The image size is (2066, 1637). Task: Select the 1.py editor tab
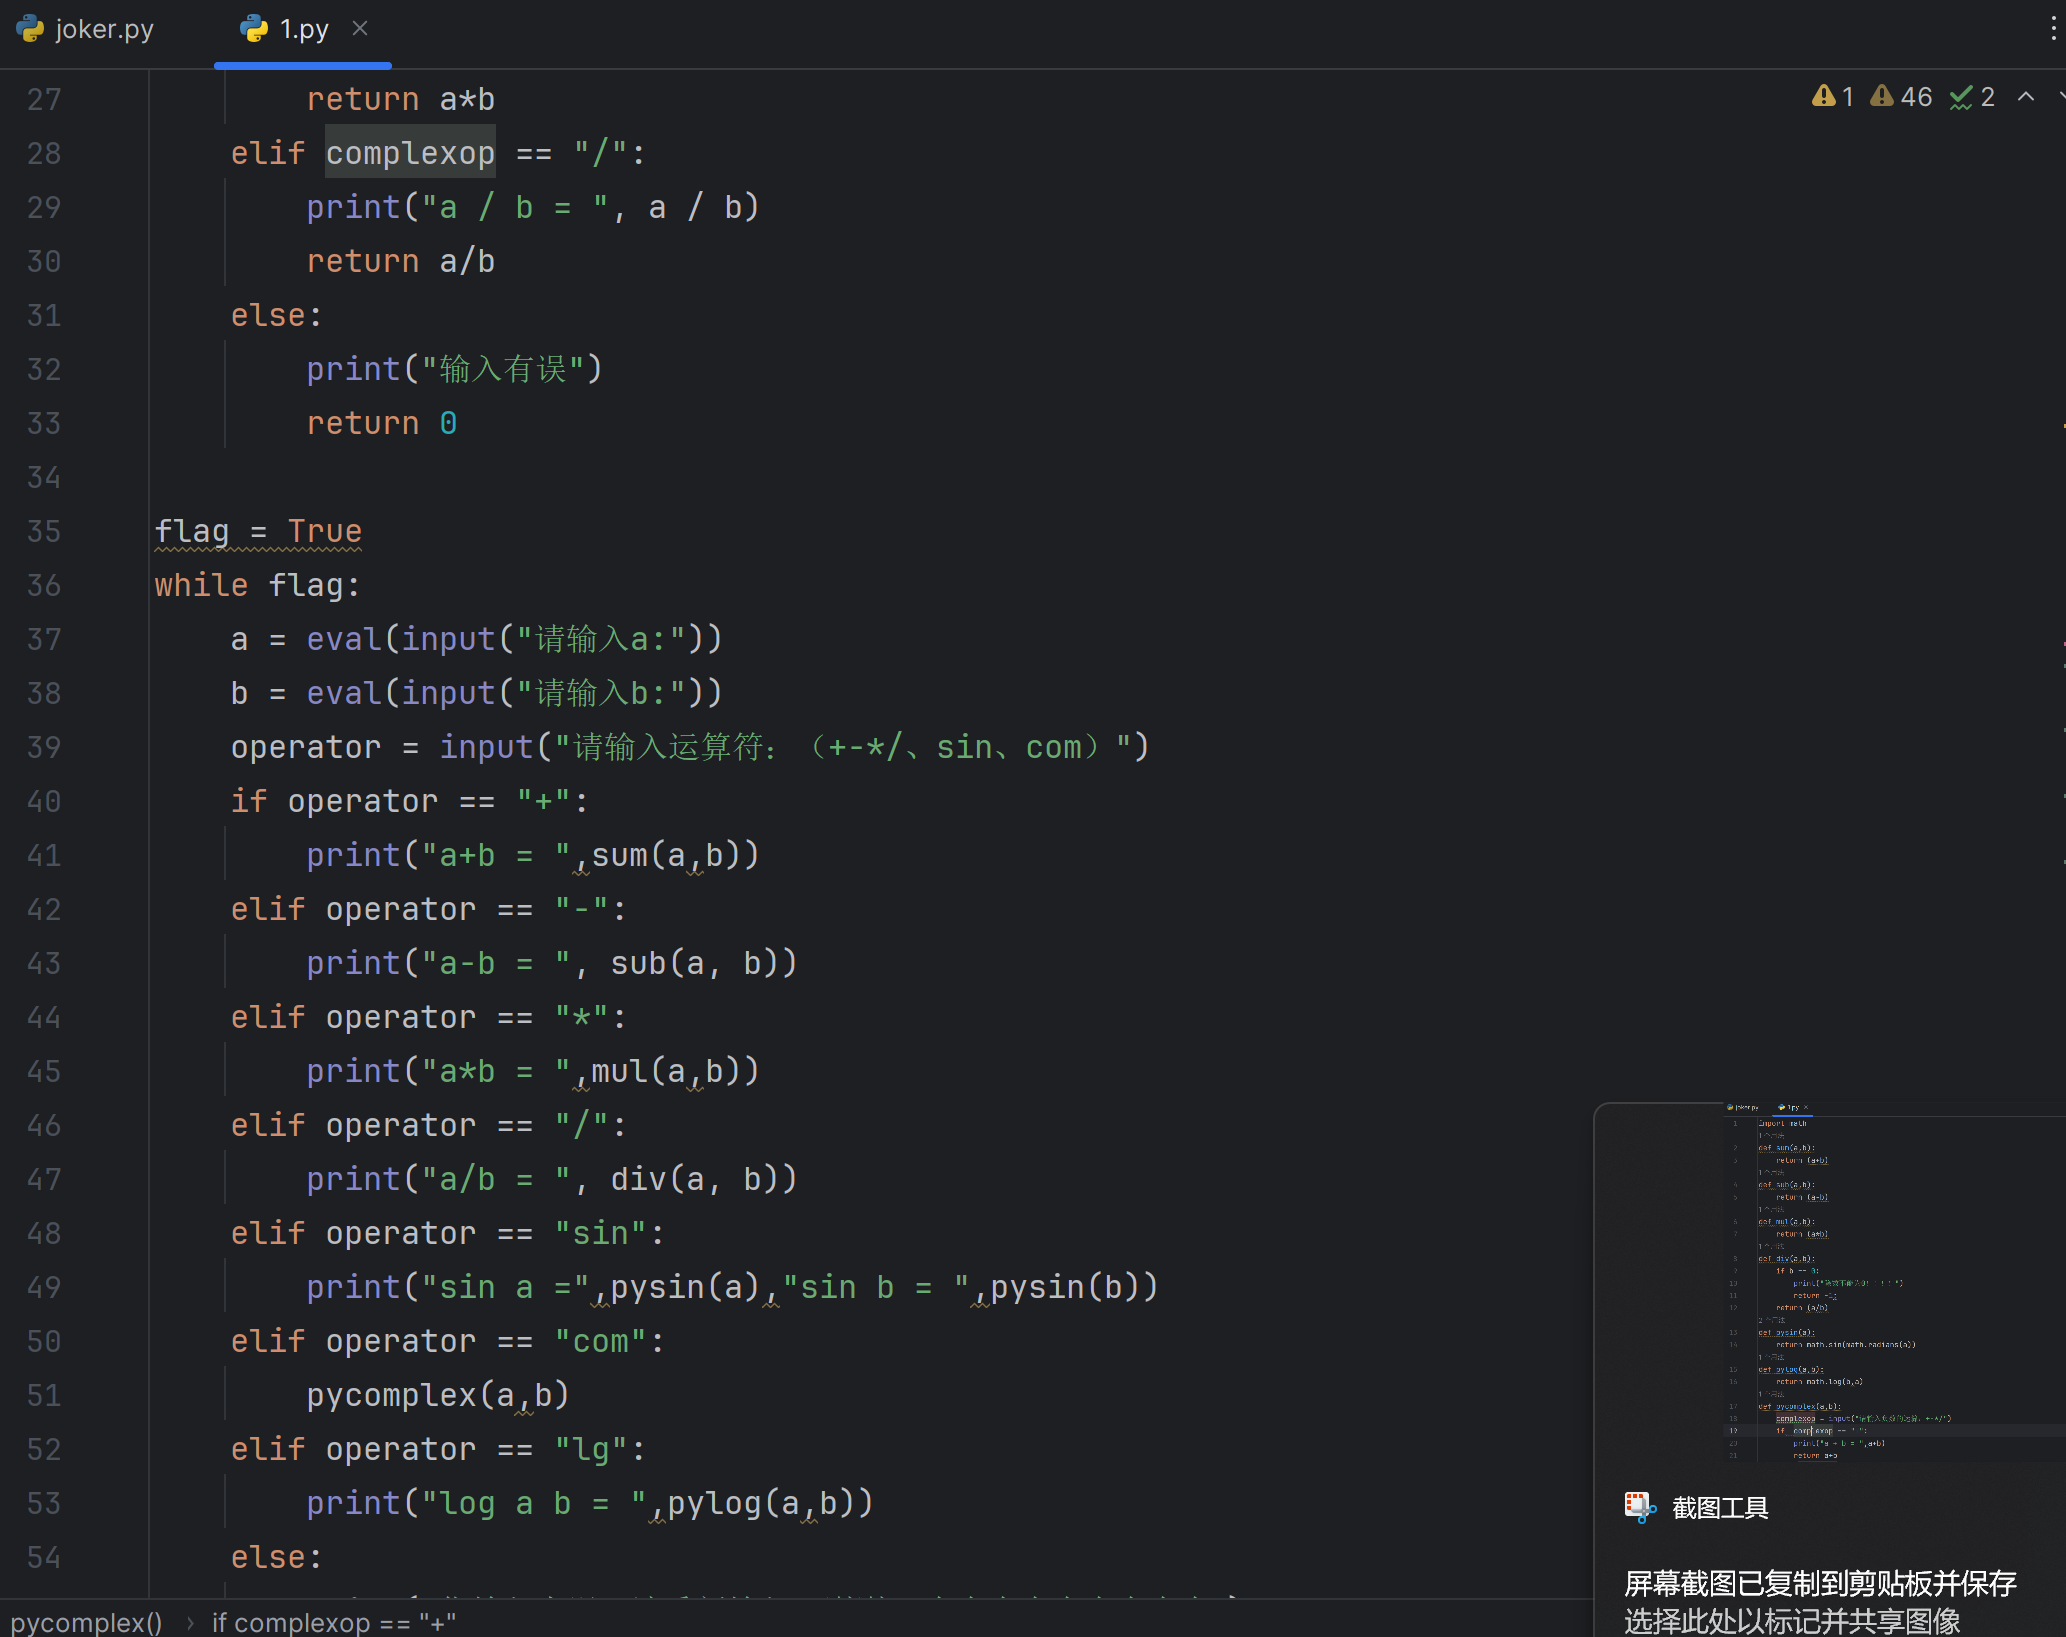(303, 30)
